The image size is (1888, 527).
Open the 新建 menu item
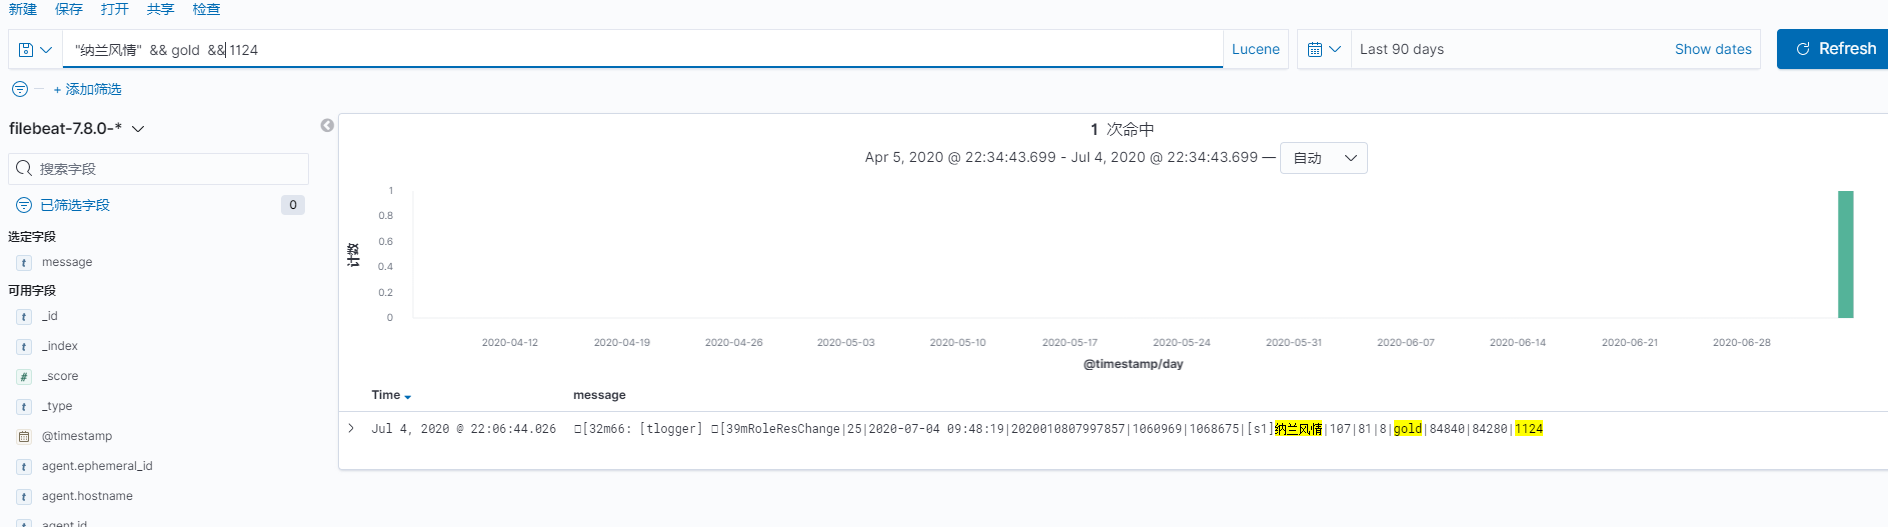[23, 9]
